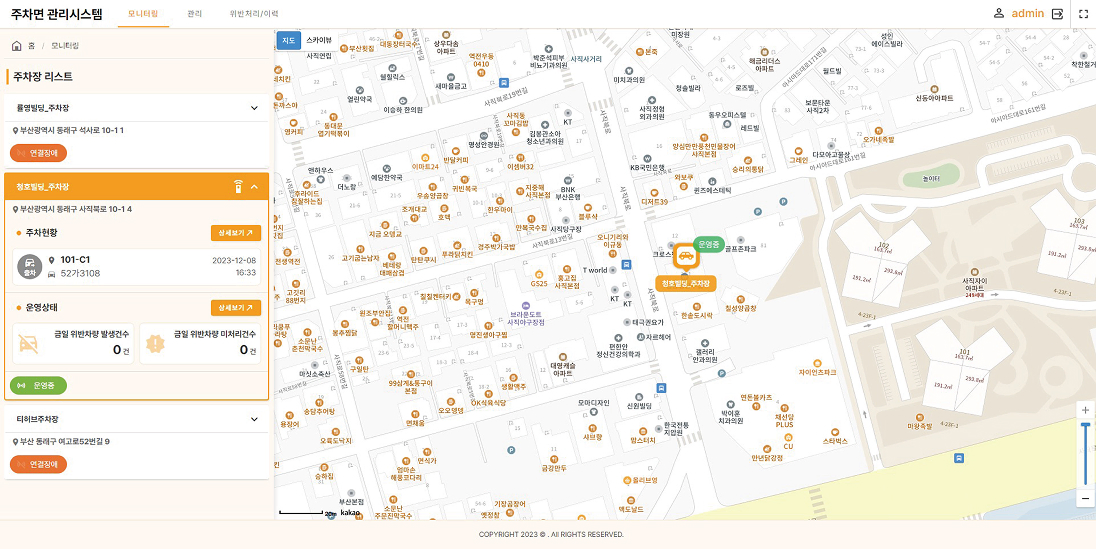Click the remote sensor icon on 청호빌딩_주차장 header
1096x549 pixels.
[237, 186]
